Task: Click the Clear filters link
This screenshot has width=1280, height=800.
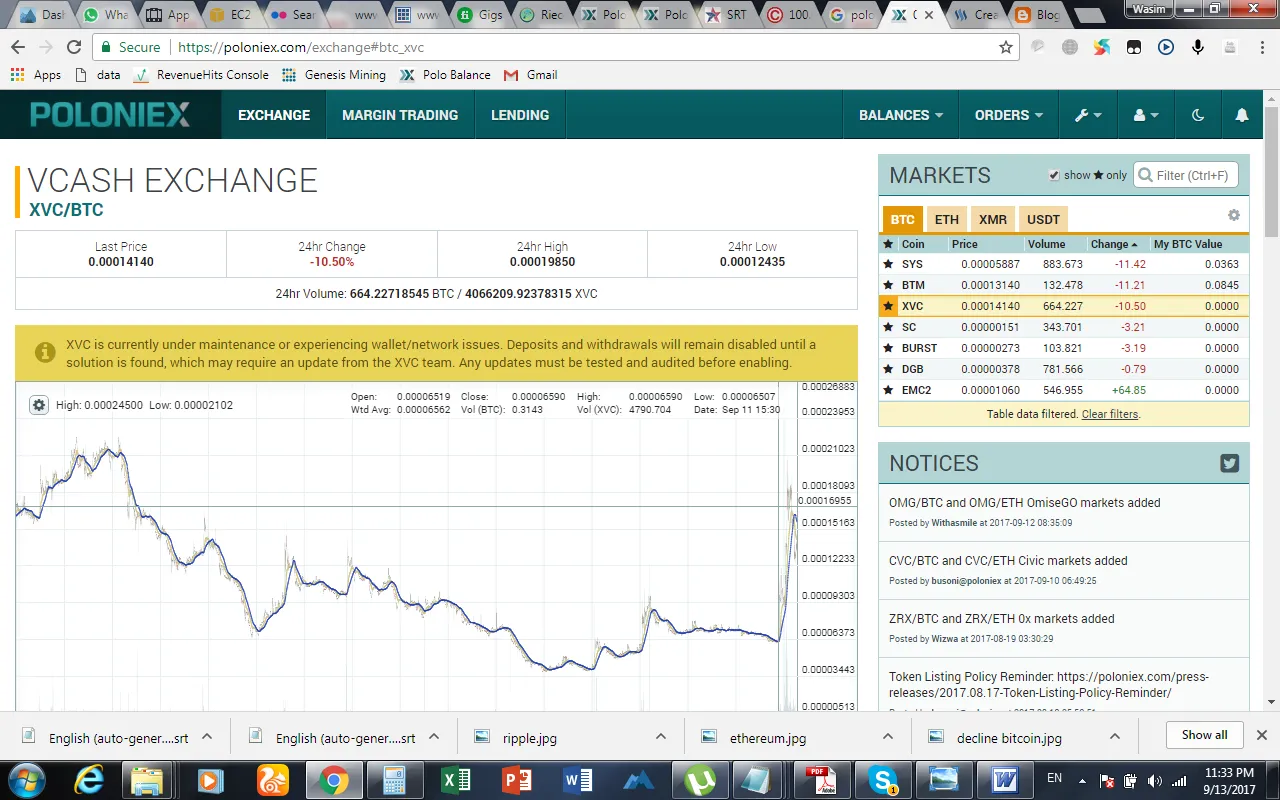Action: point(1110,414)
